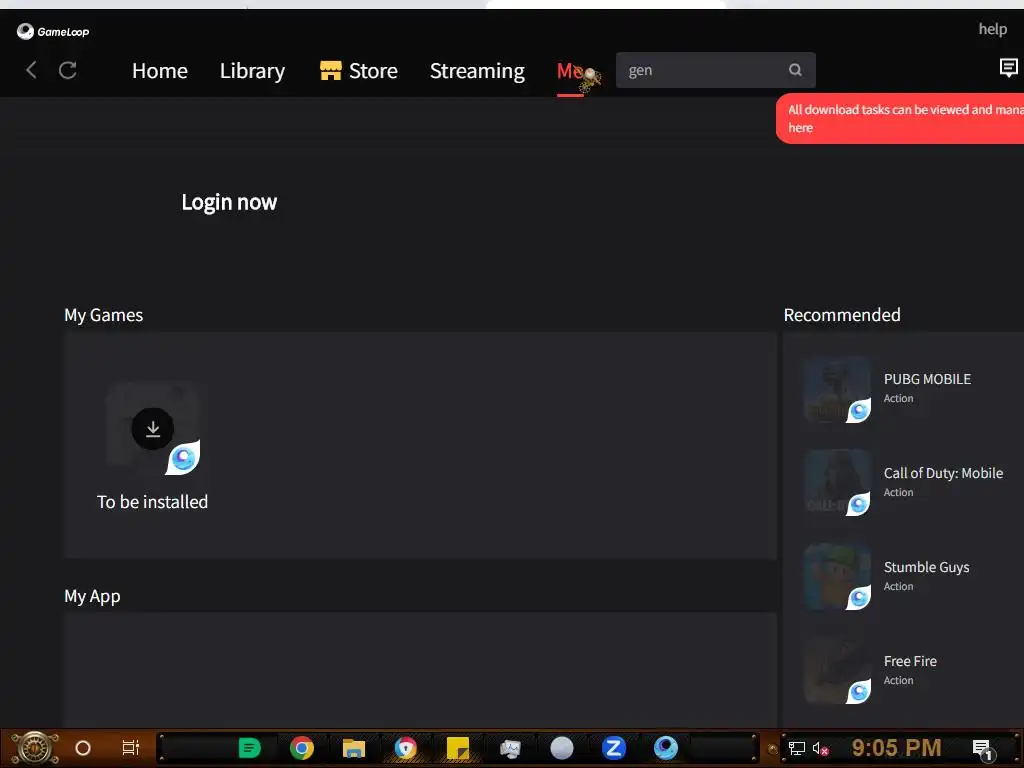Click the gray sphere taskbar icon
The width and height of the screenshot is (1024, 768).
pos(562,748)
